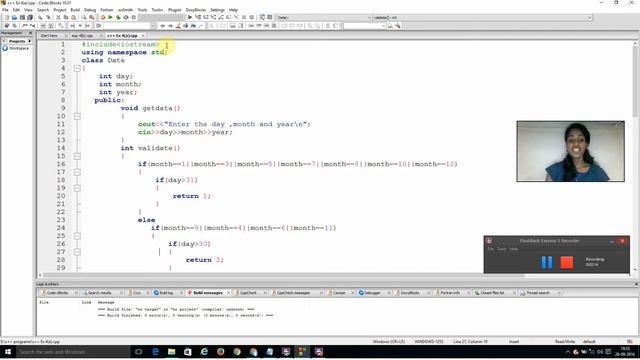This screenshot has width=640, height=360.
Task: Collapse the class Date fold on line 4
Action: point(77,69)
